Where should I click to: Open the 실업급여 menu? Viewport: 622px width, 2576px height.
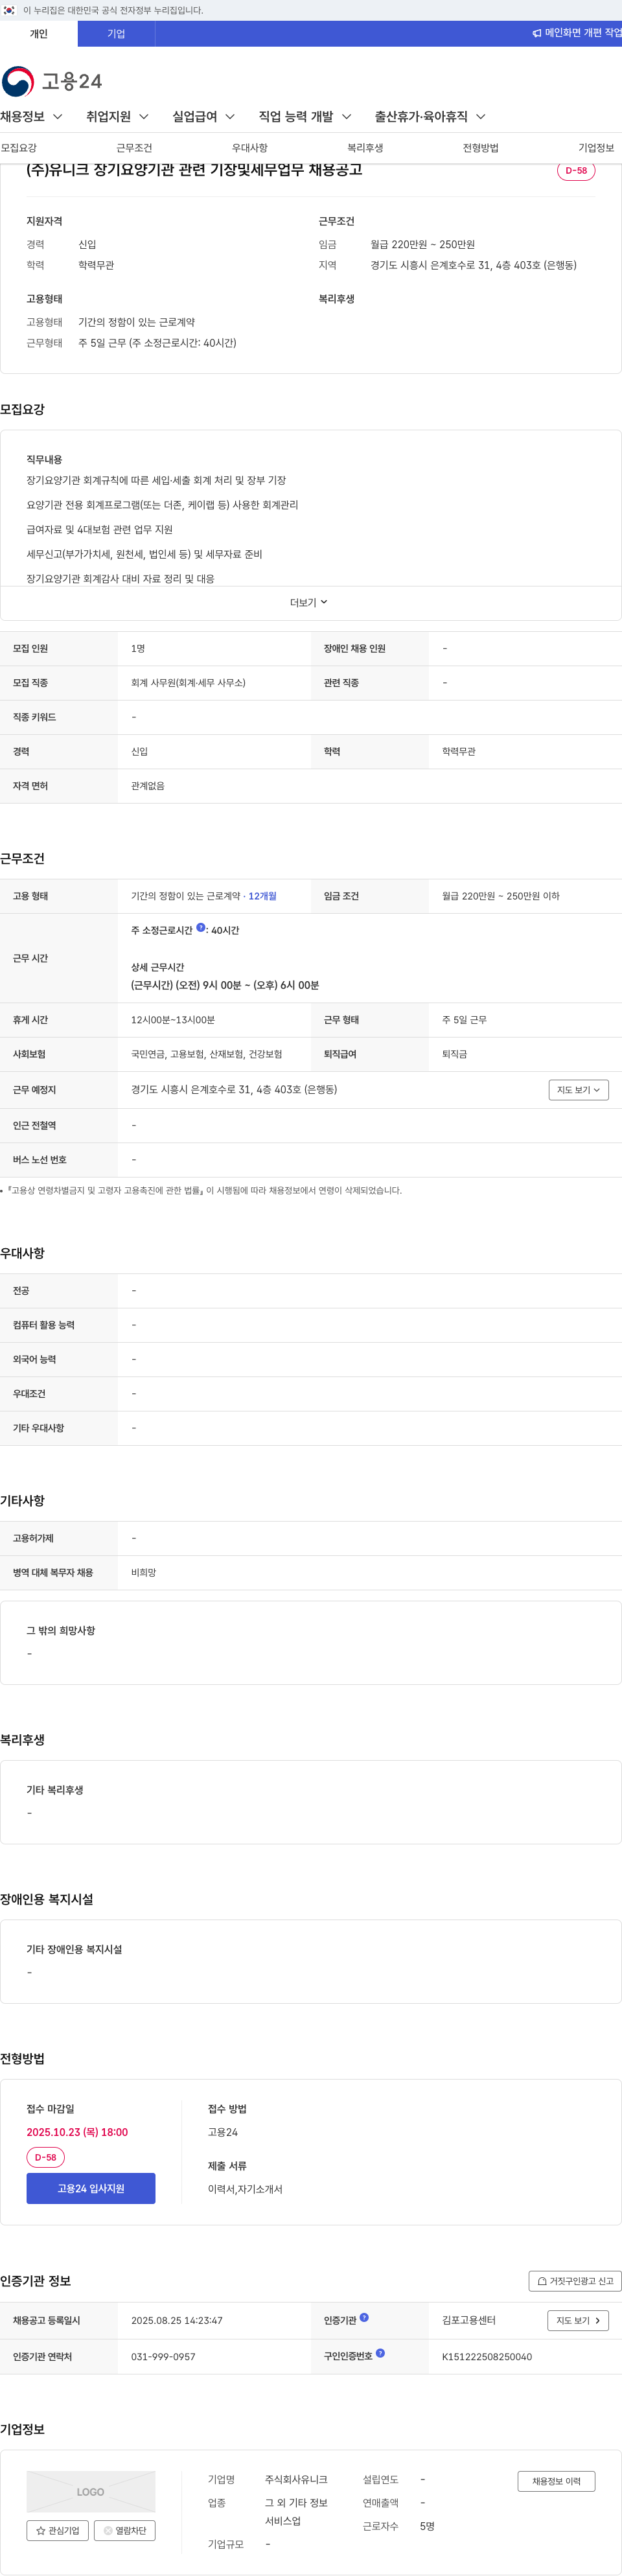click(x=204, y=117)
